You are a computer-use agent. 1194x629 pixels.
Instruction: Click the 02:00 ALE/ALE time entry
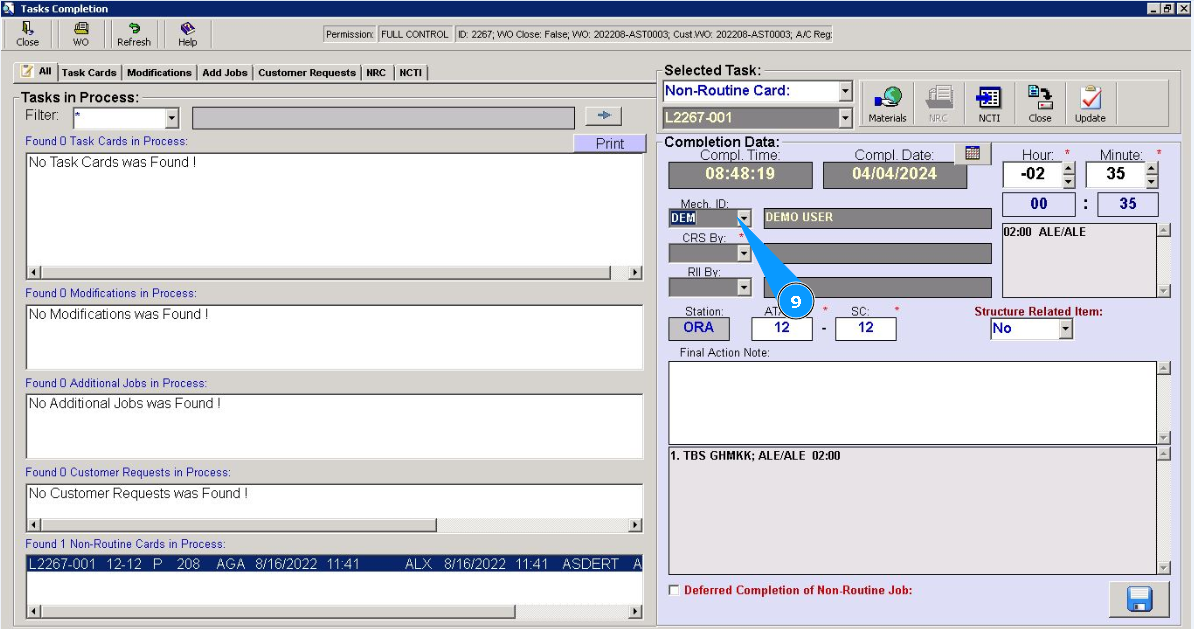pyautogui.click(x=1045, y=232)
